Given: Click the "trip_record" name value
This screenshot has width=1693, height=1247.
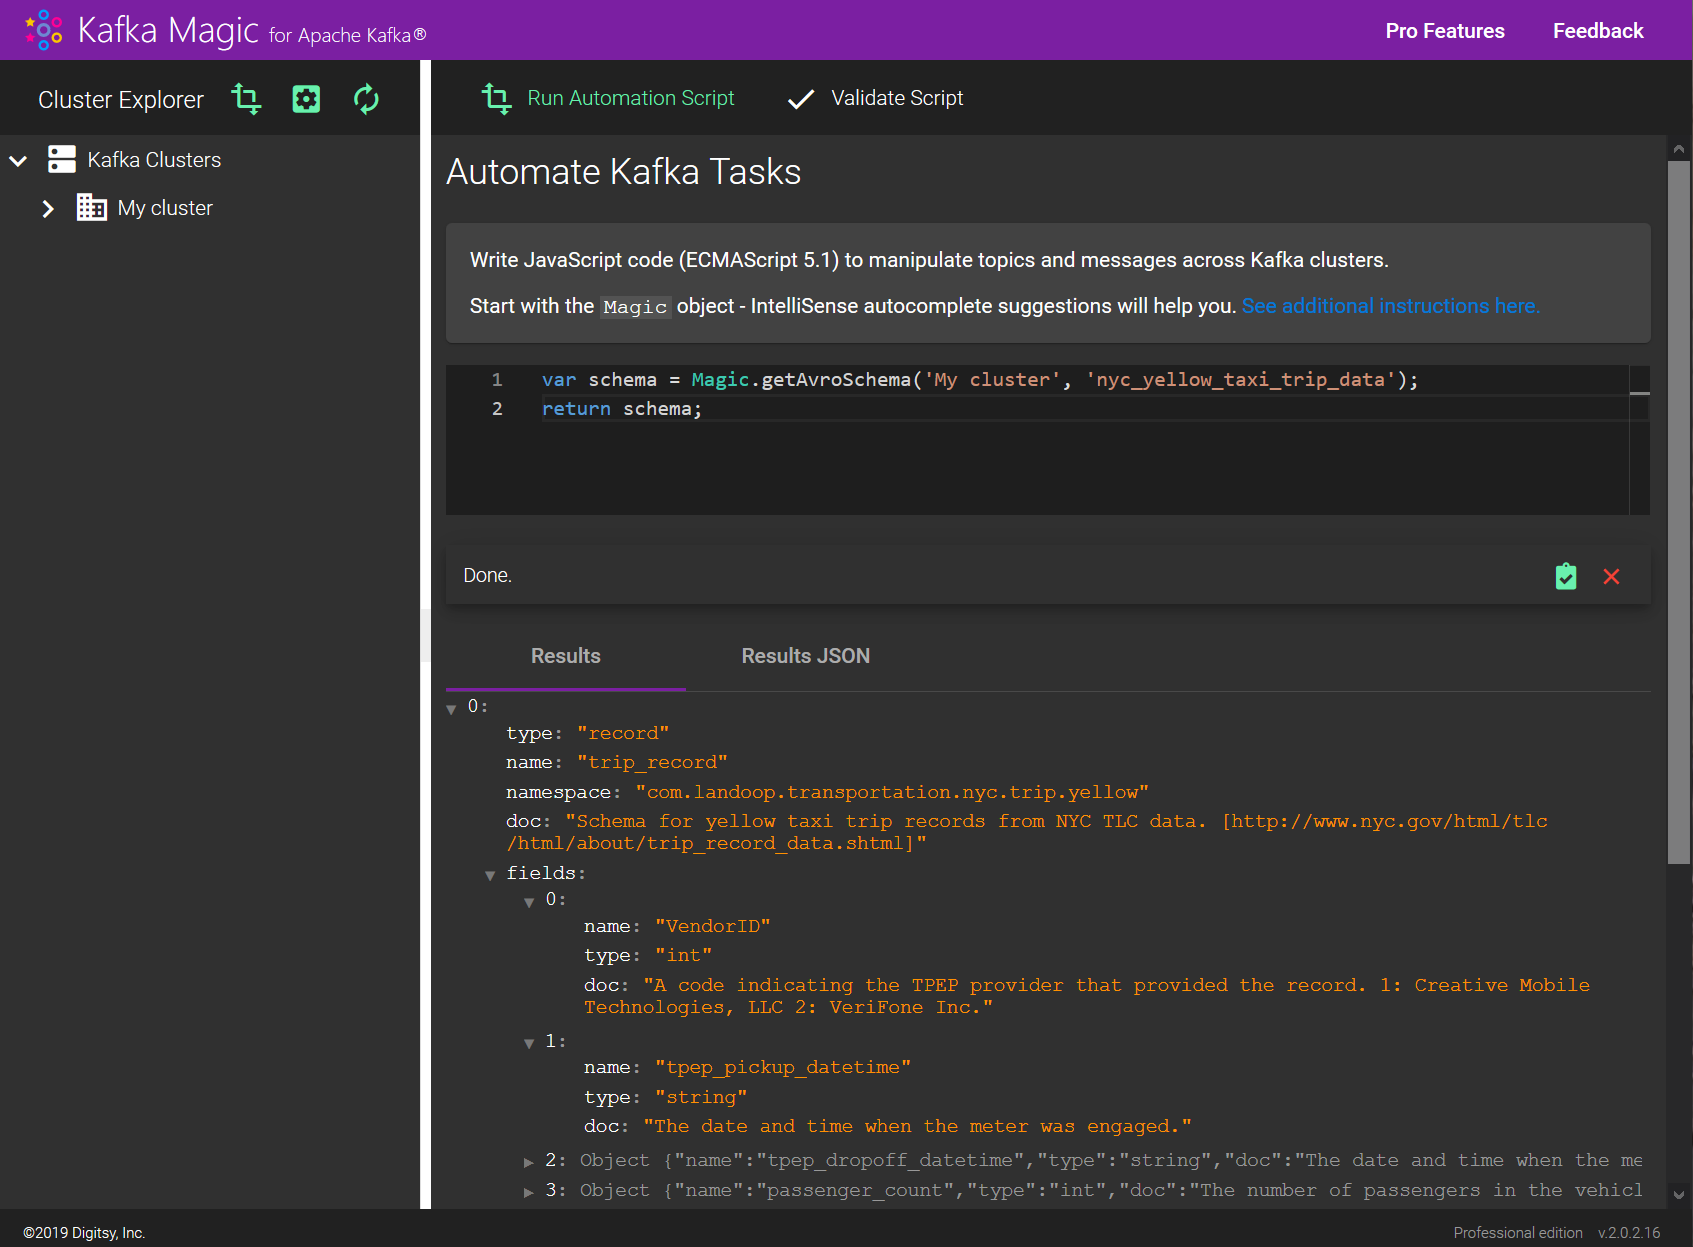Looking at the screenshot, I should (x=652, y=763).
